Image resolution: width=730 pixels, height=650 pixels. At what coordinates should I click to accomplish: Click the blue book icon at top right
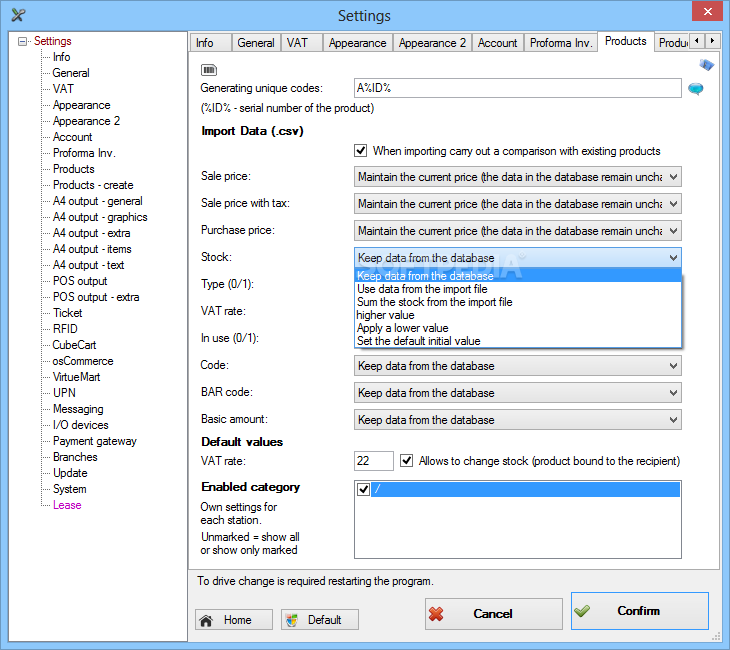coord(706,65)
